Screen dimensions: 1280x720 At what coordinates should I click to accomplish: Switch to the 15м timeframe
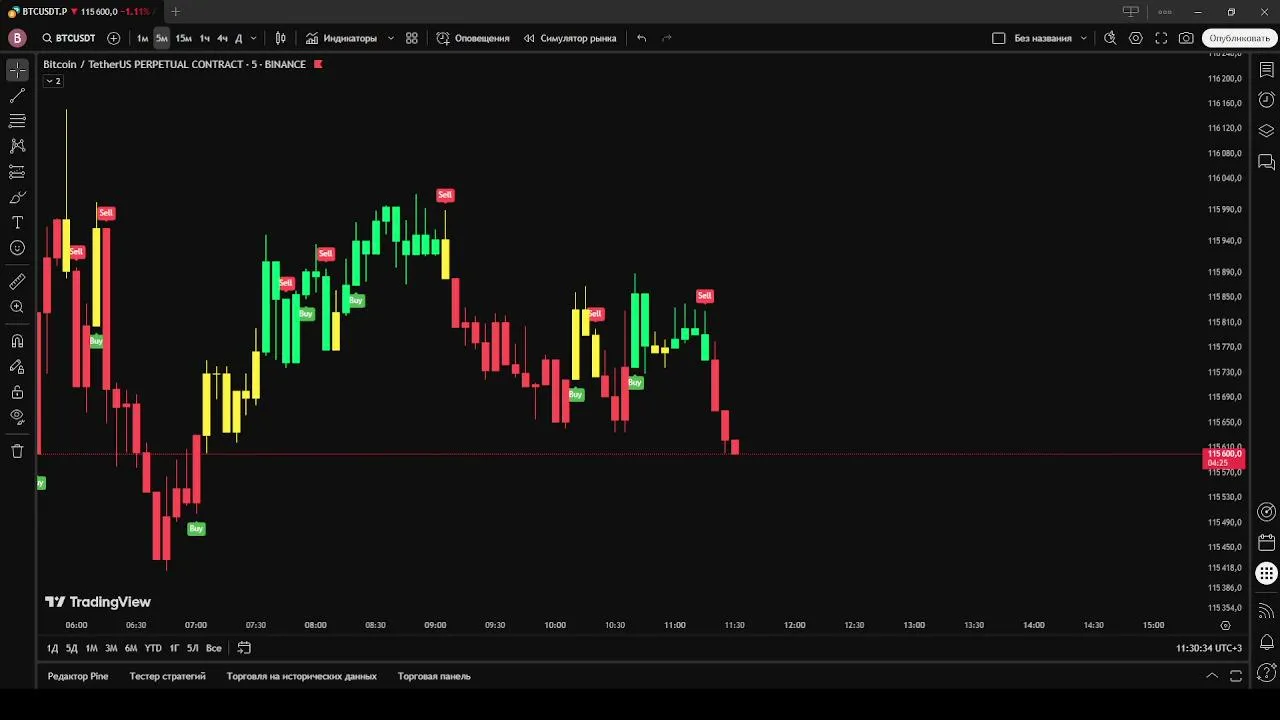(184, 38)
